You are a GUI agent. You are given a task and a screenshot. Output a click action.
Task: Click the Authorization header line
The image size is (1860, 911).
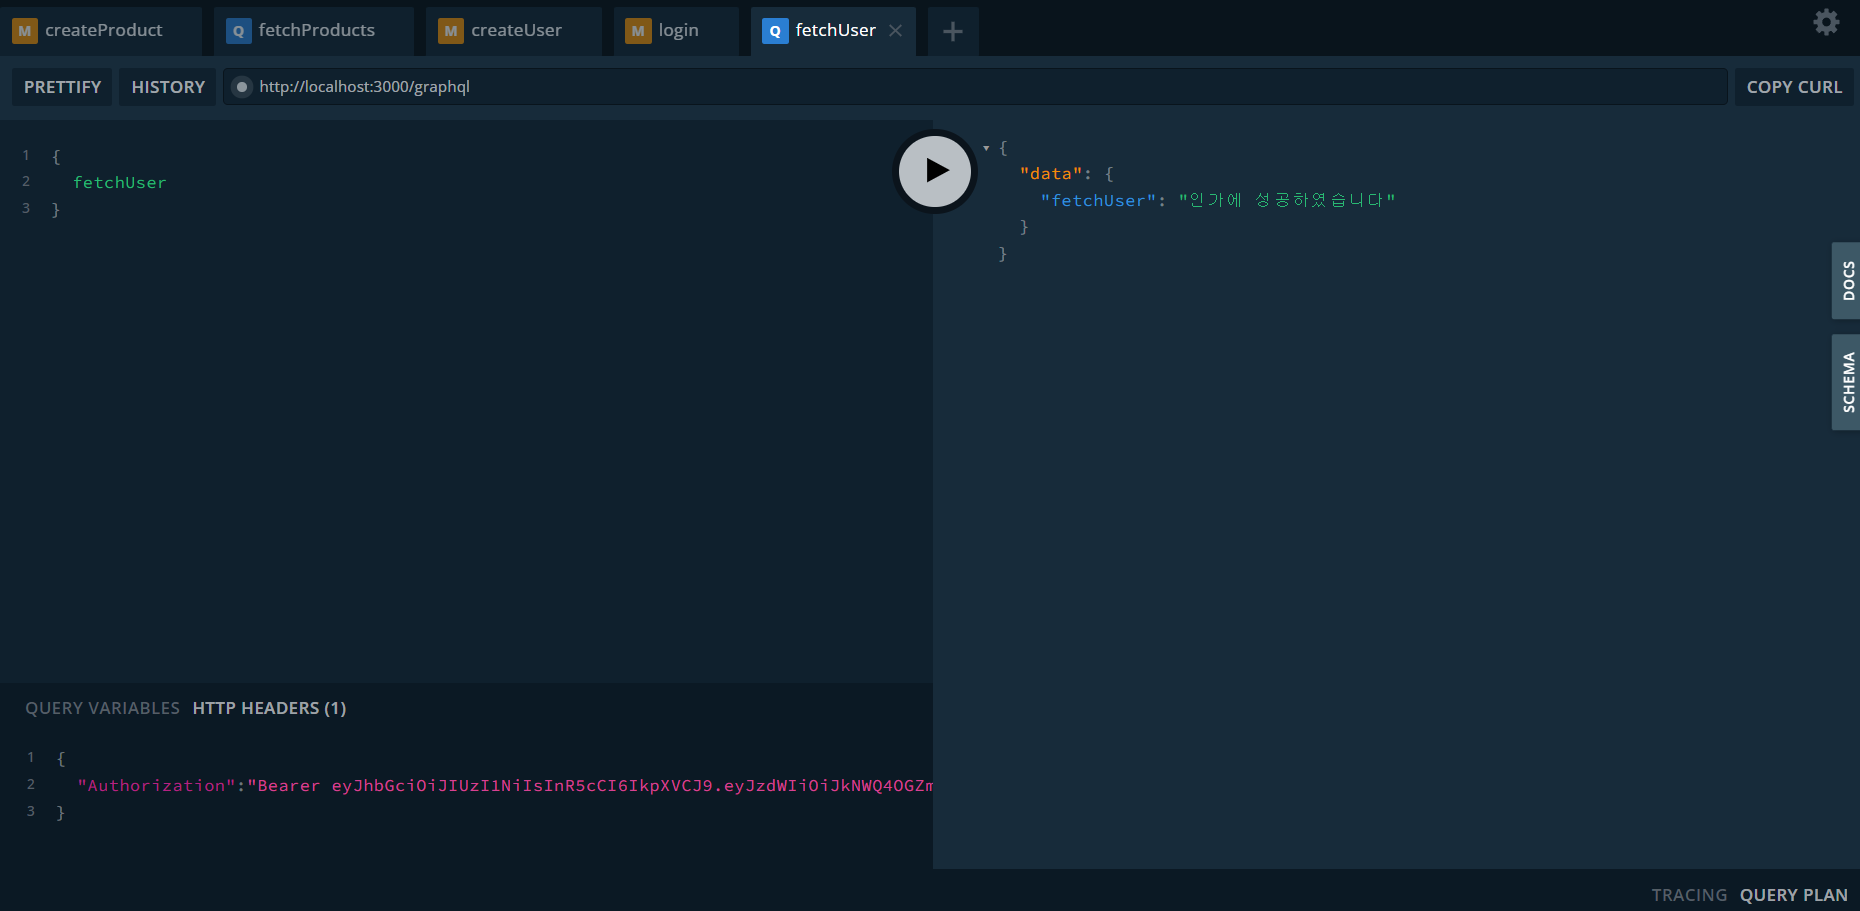coord(505,786)
